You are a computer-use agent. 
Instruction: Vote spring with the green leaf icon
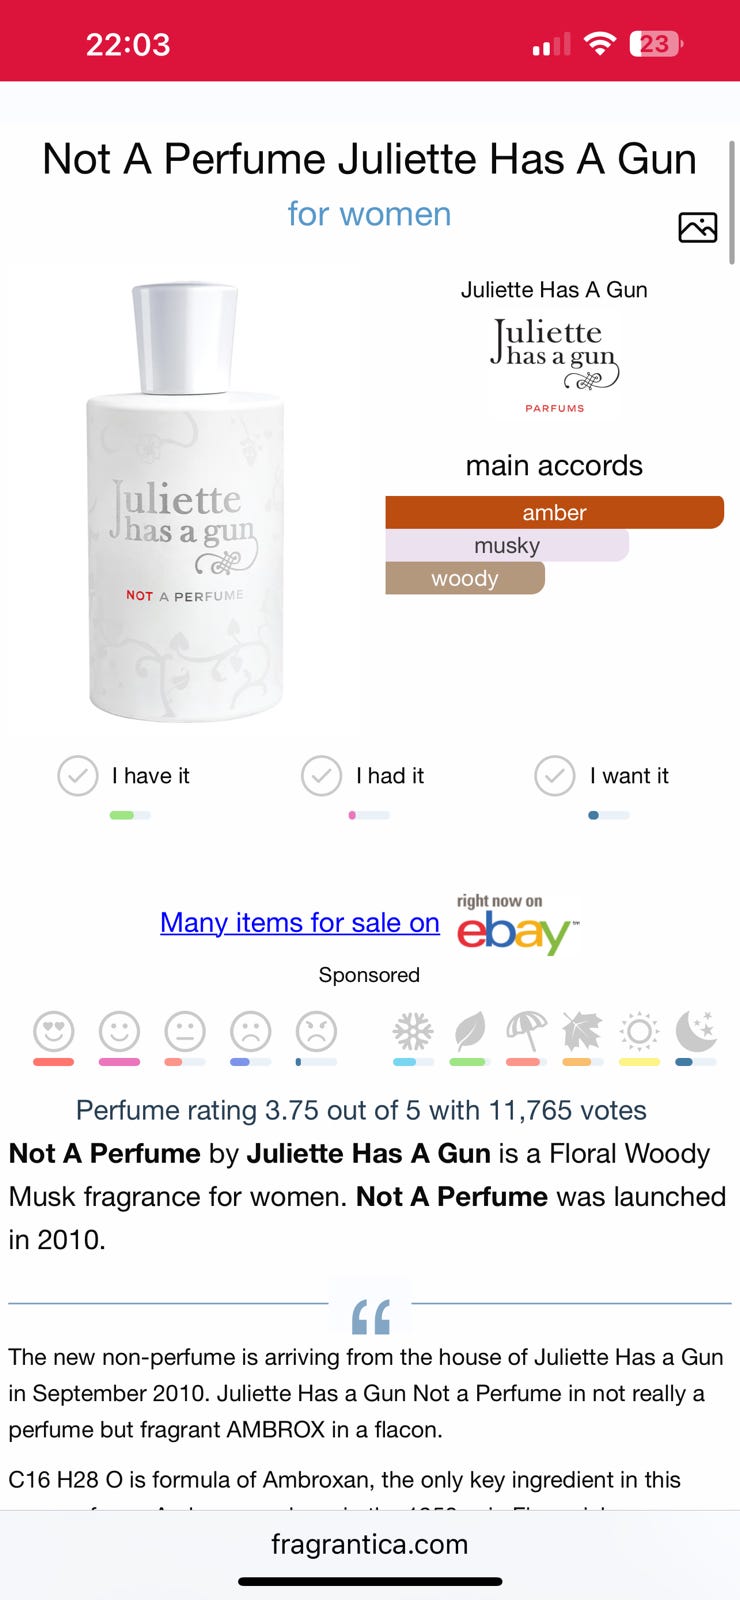click(x=468, y=1031)
